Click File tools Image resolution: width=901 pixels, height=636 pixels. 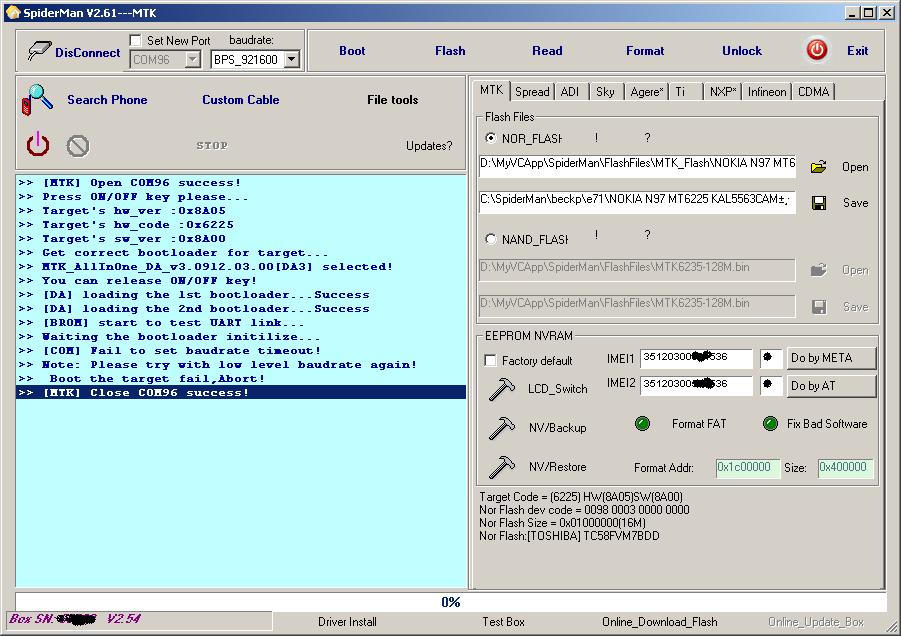[x=392, y=100]
